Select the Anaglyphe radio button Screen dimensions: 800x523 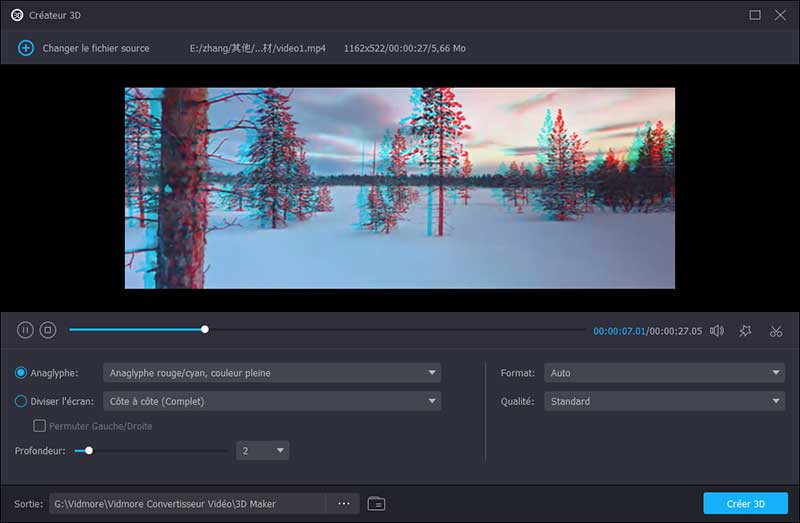(20, 373)
